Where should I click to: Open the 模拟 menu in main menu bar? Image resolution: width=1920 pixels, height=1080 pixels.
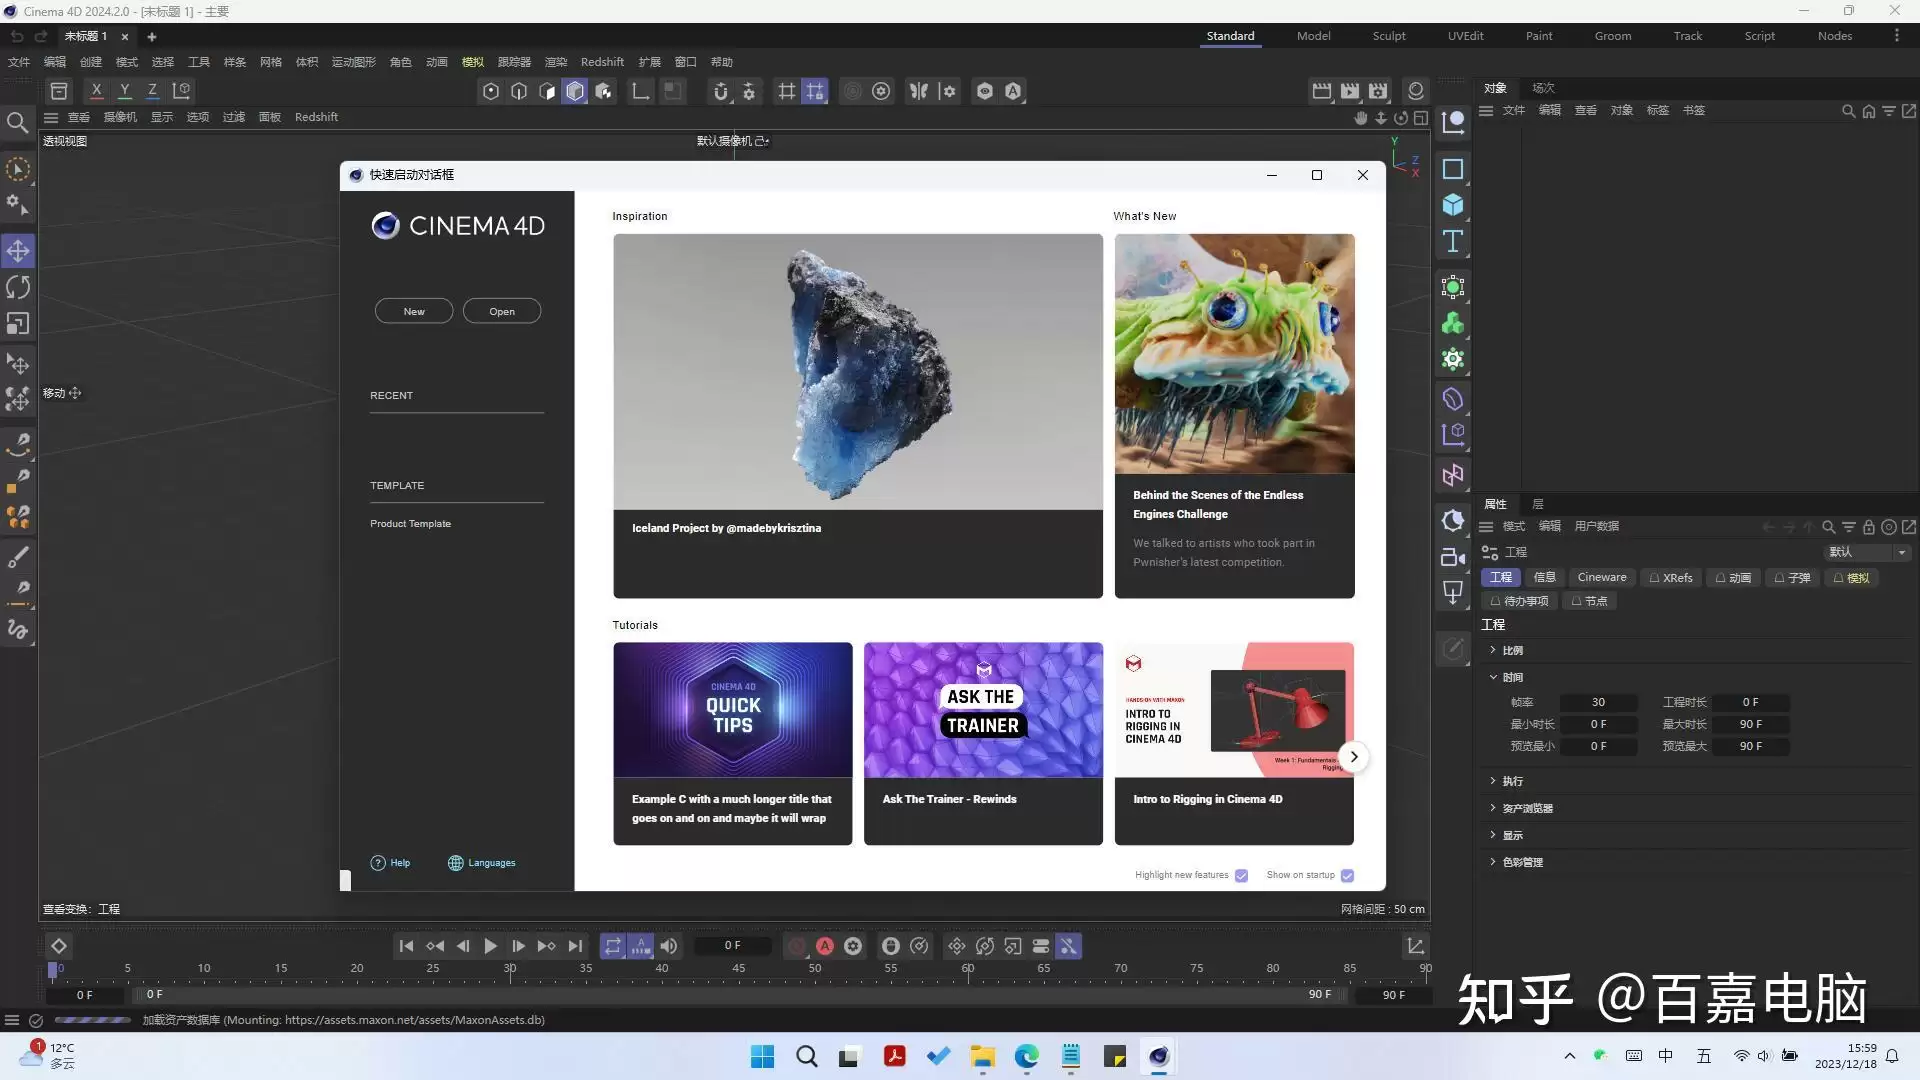pos(473,62)
